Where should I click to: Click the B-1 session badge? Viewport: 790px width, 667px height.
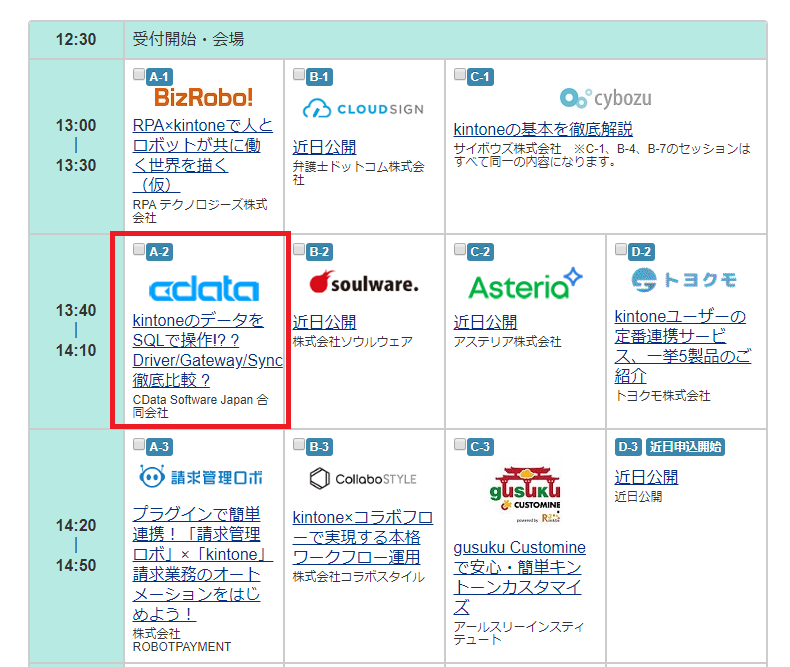tap(319, 77)
